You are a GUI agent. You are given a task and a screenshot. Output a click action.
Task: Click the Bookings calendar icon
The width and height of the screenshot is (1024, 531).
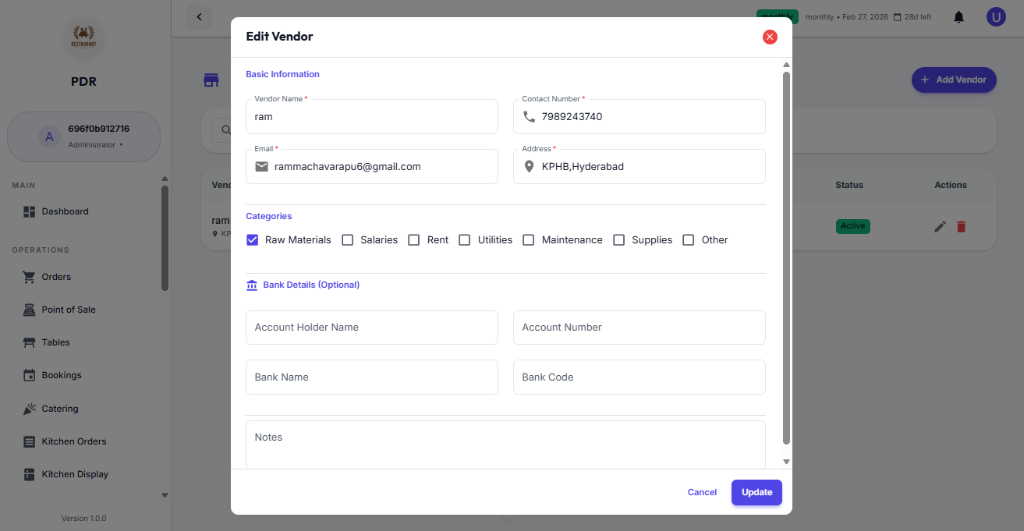point(29,376)
